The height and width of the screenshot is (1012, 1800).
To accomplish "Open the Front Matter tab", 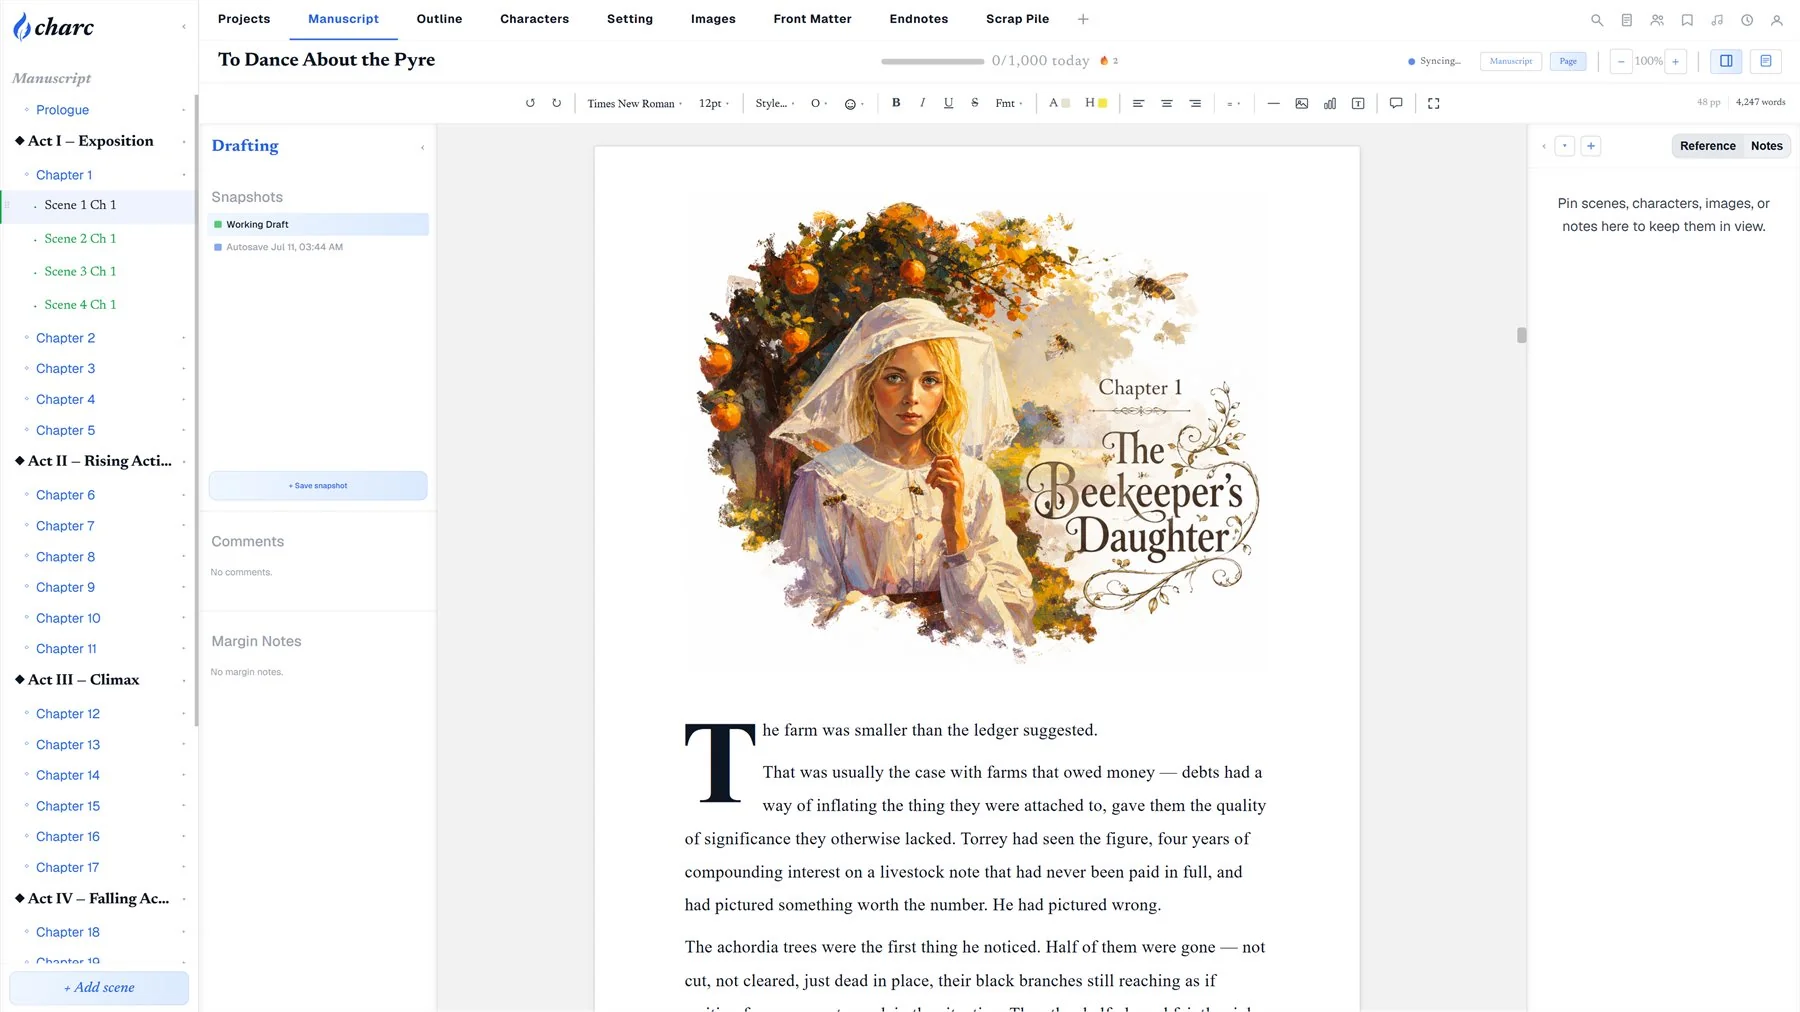I will 812,19.
